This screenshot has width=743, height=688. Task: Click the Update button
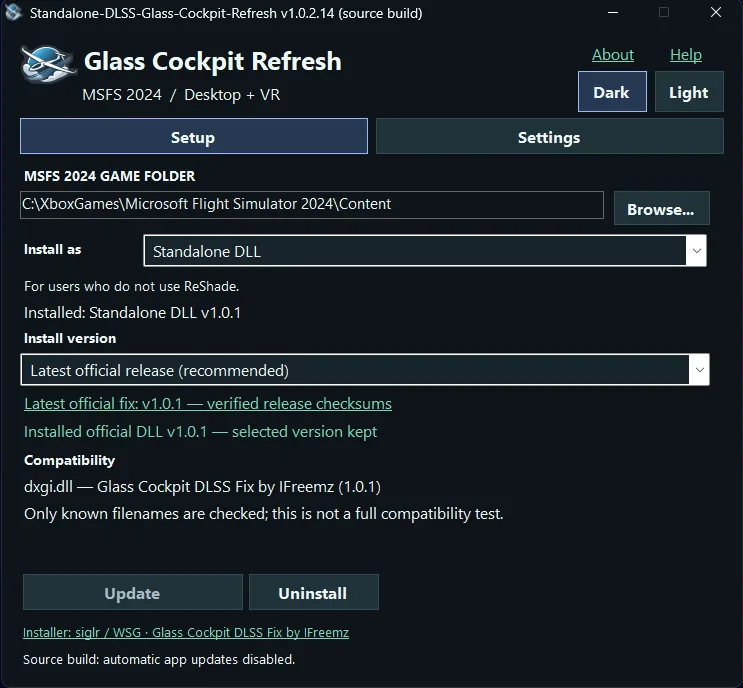click(133, 592)
